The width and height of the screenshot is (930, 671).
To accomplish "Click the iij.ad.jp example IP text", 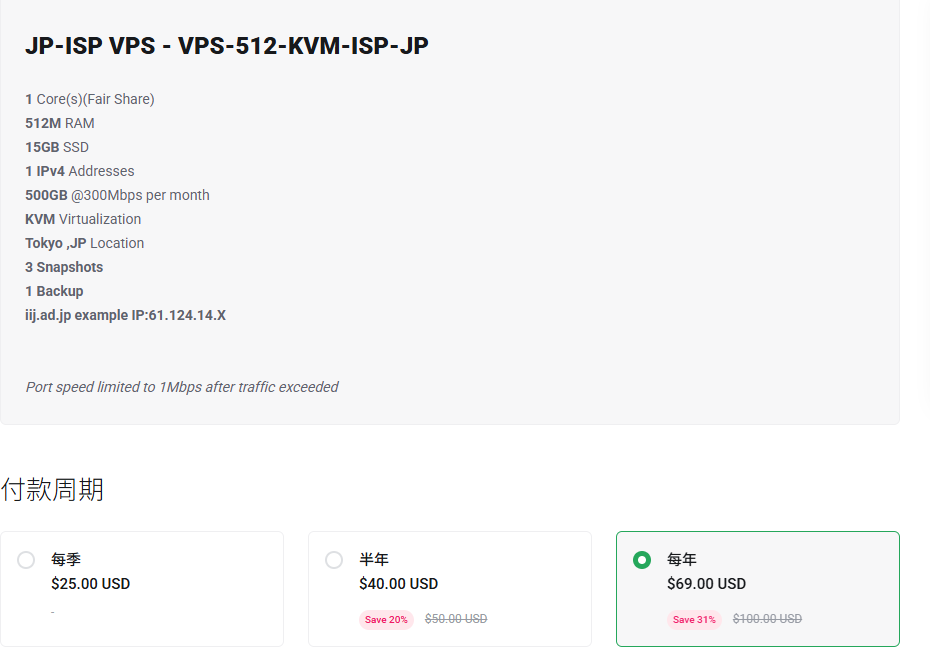I will [125, 315].
